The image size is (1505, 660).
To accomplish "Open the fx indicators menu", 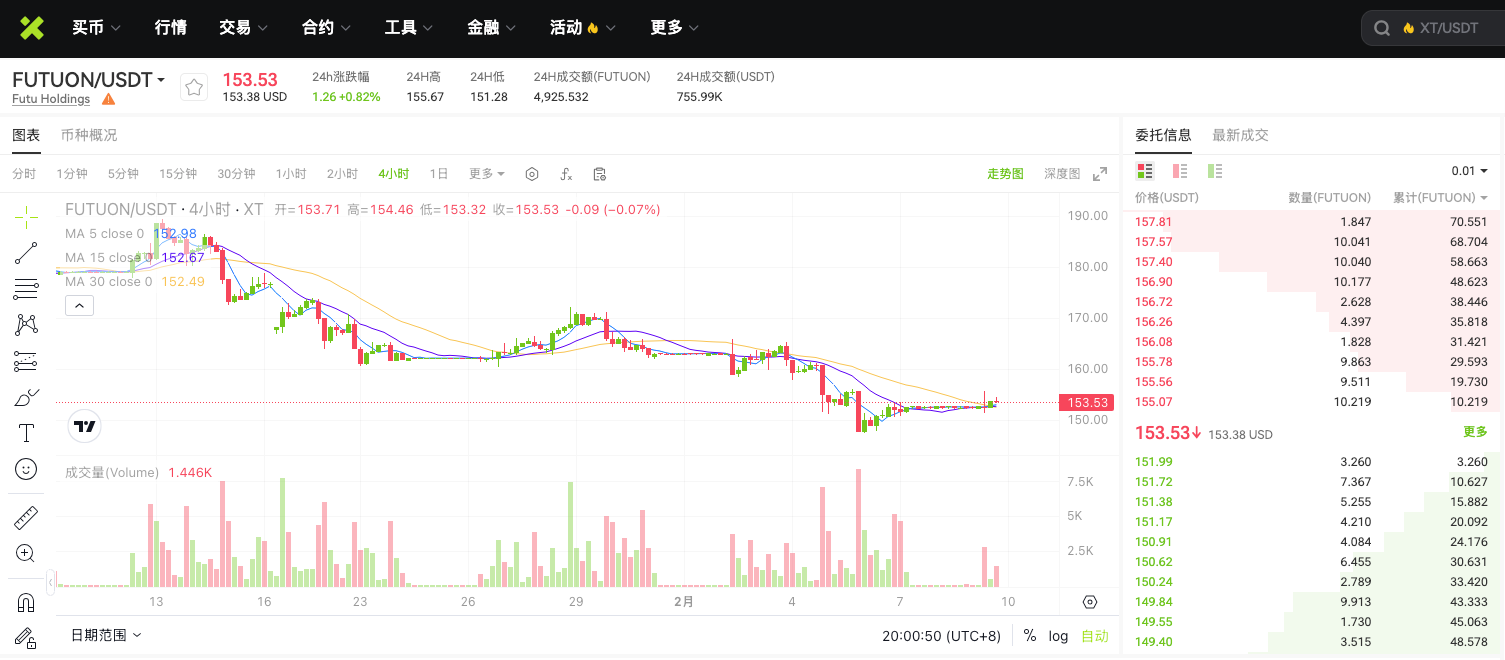I will (566, 174).
